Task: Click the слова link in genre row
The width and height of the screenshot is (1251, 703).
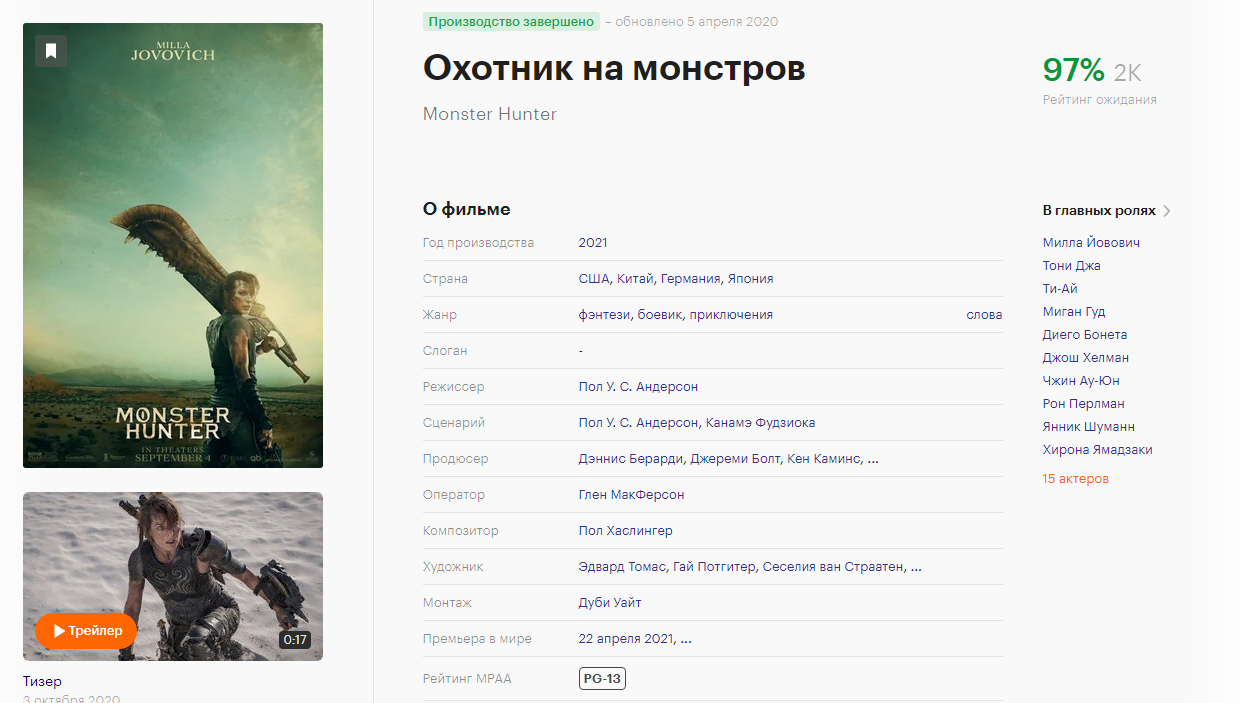Action: click(x=984, y=315)
